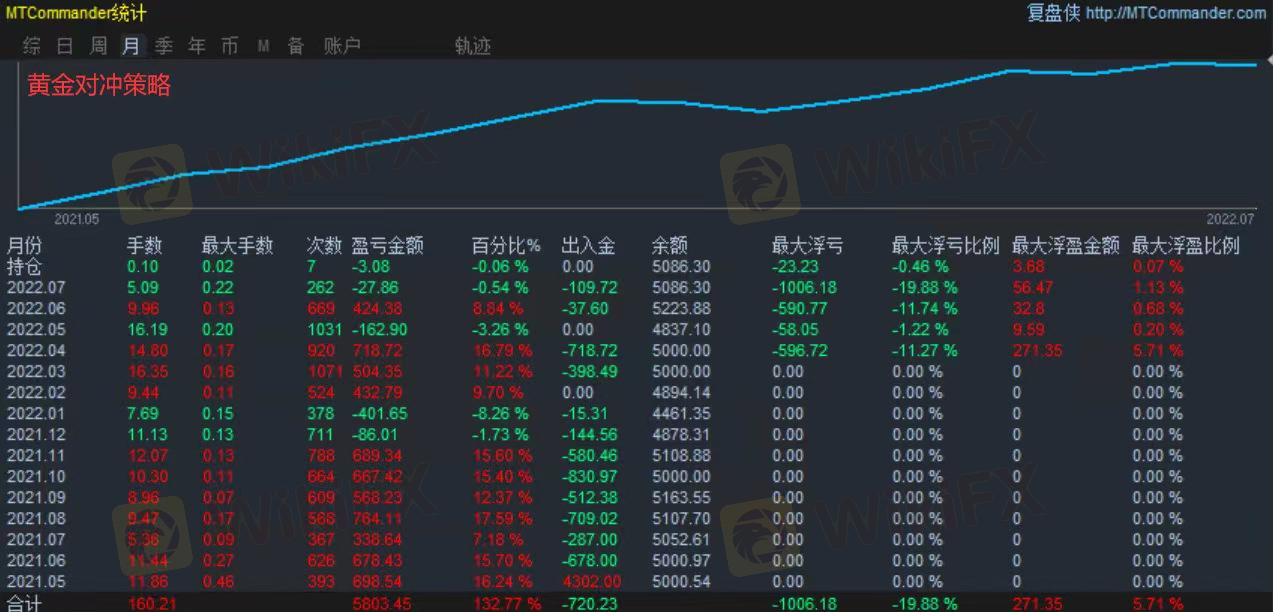
Task: Show the 季 quarterly statistics tab
Action: 164,46
